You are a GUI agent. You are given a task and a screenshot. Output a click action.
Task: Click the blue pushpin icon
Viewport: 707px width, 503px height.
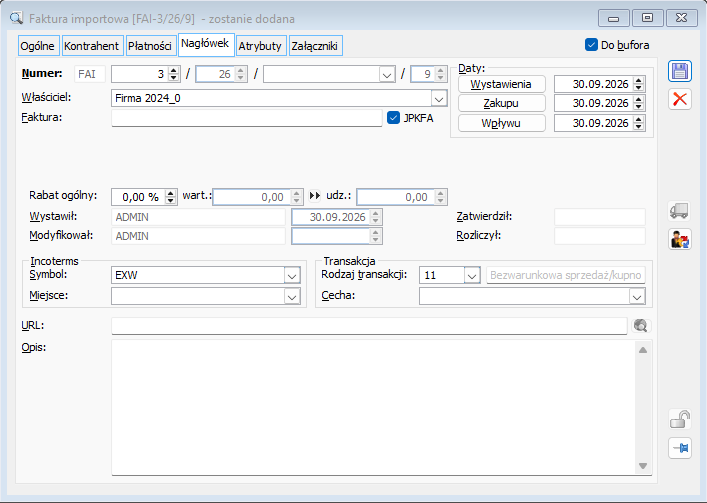point(679,448)
